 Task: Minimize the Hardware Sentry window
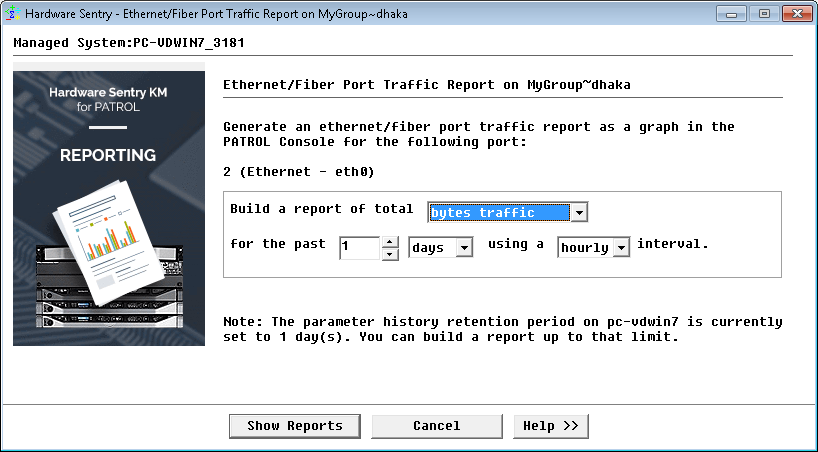click(x=731, y=14)
